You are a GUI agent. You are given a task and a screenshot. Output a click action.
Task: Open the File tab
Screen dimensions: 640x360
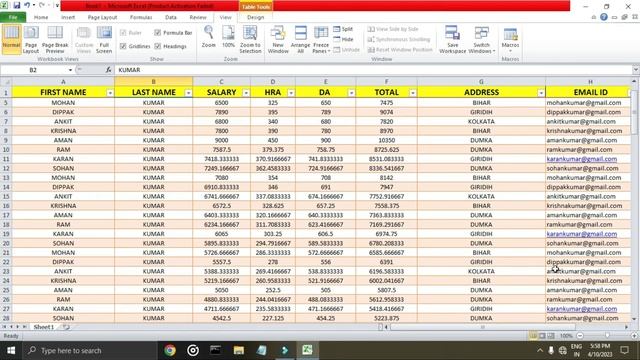(x=13, y=17)
